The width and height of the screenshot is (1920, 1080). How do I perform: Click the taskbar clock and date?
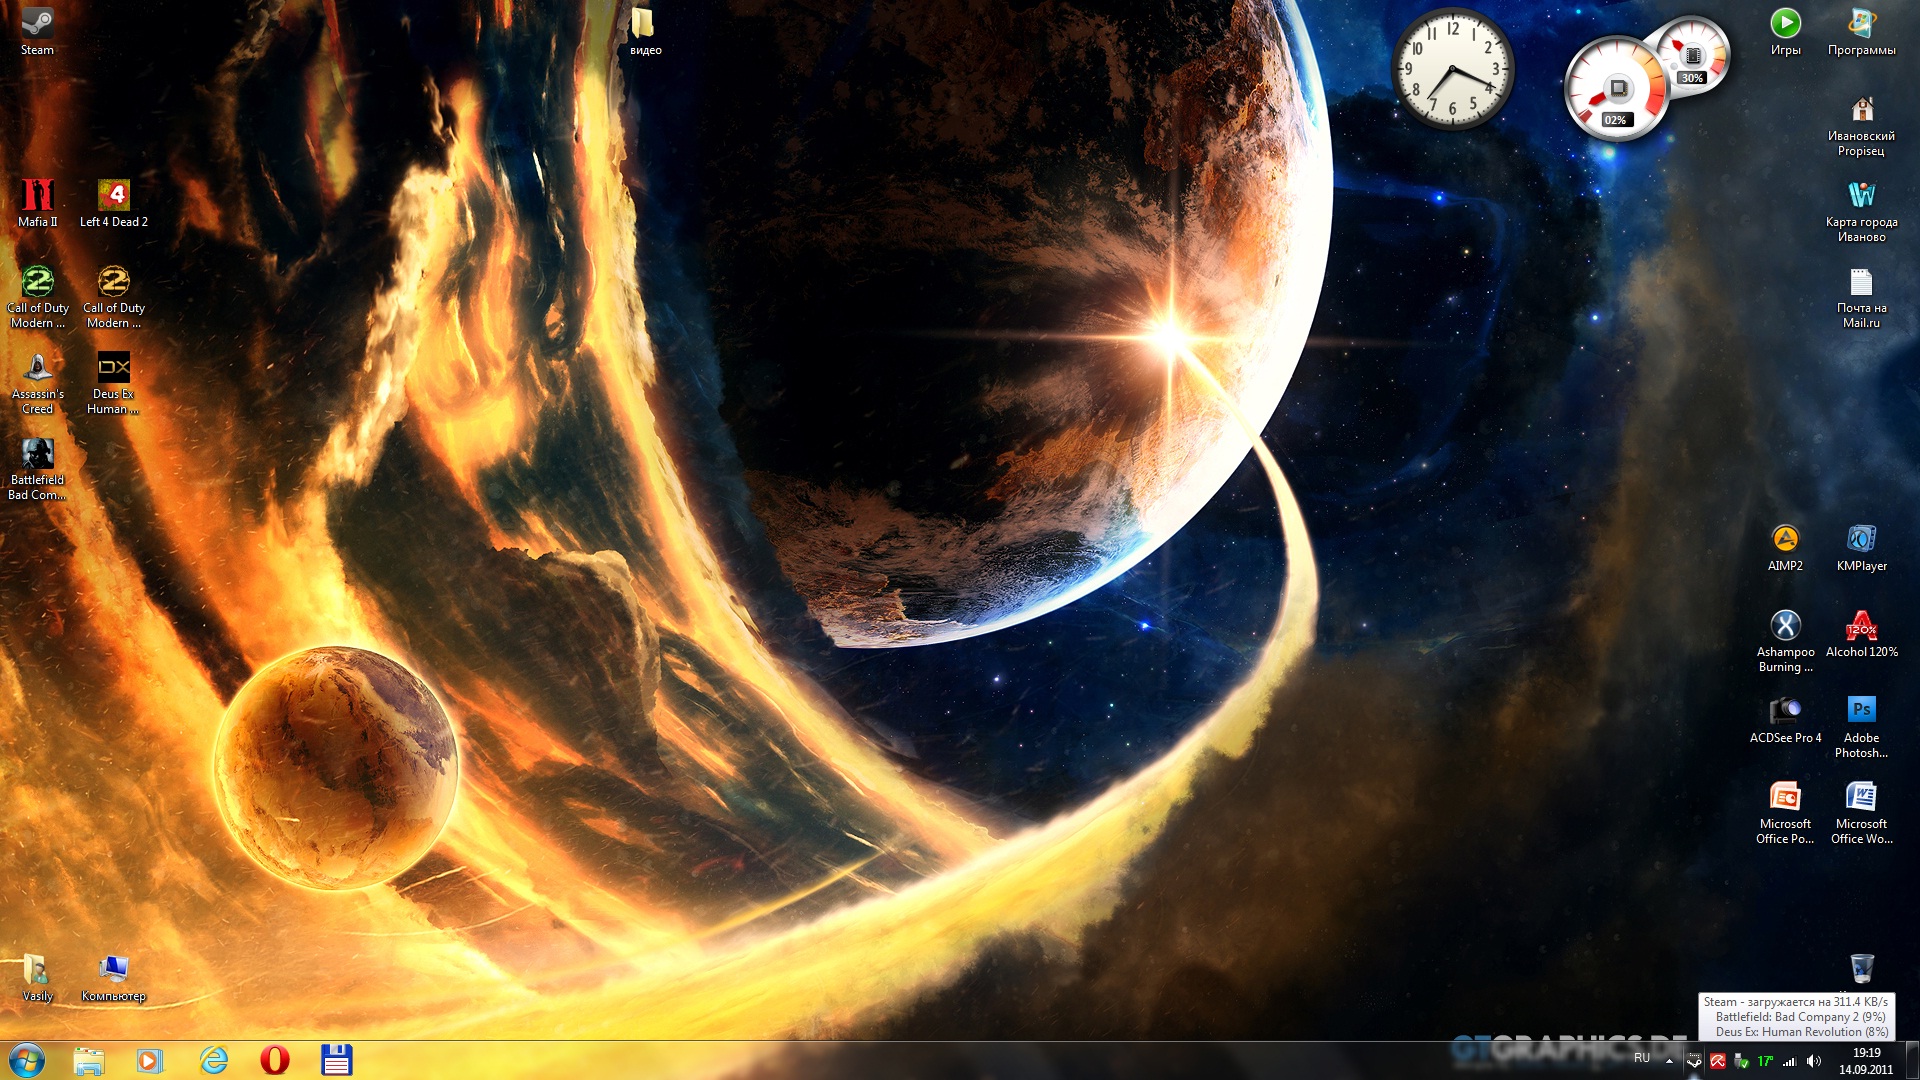[1866, 1061]
